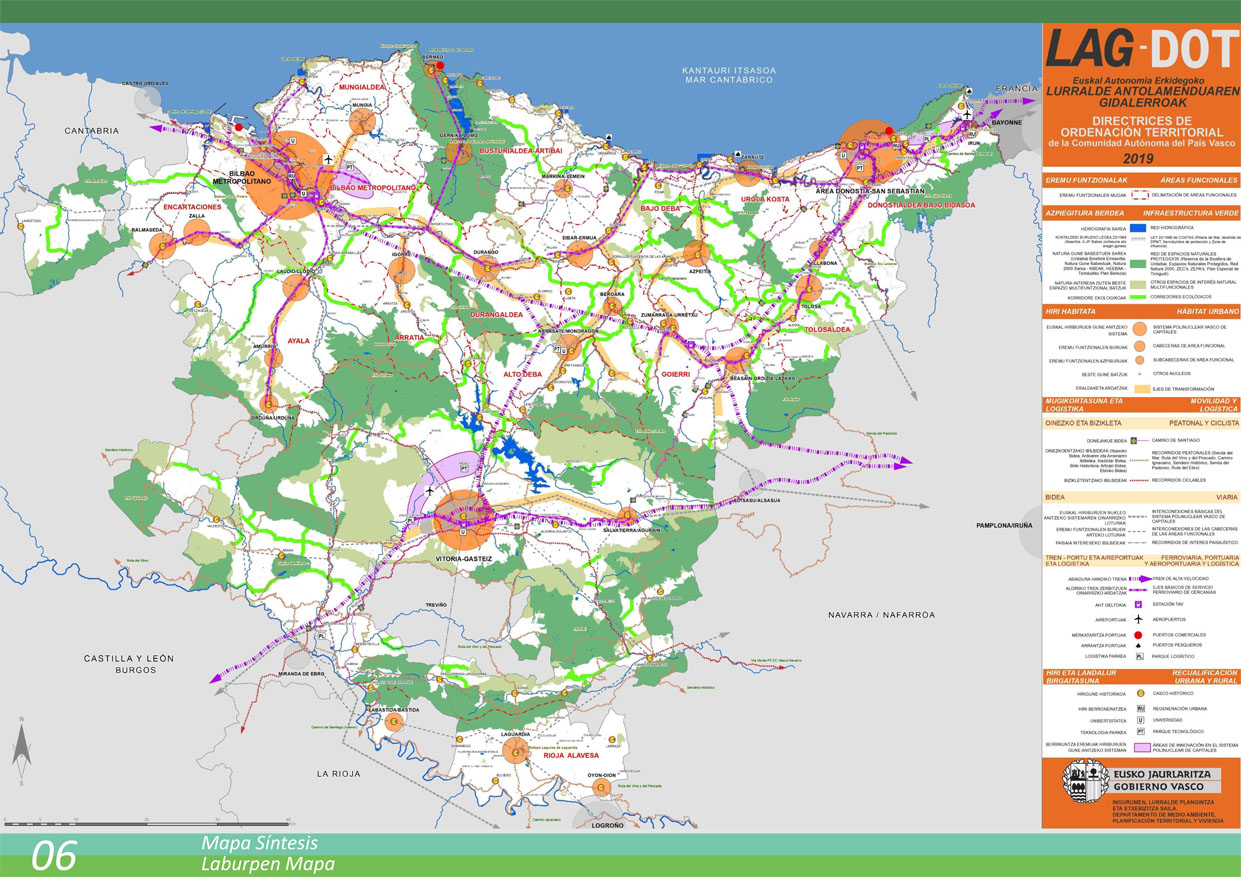Click the Parque Tecnológico PT legend icon
Image resolution: width=1241 pixels, height=877 pixels.
tap(1139, 732)
